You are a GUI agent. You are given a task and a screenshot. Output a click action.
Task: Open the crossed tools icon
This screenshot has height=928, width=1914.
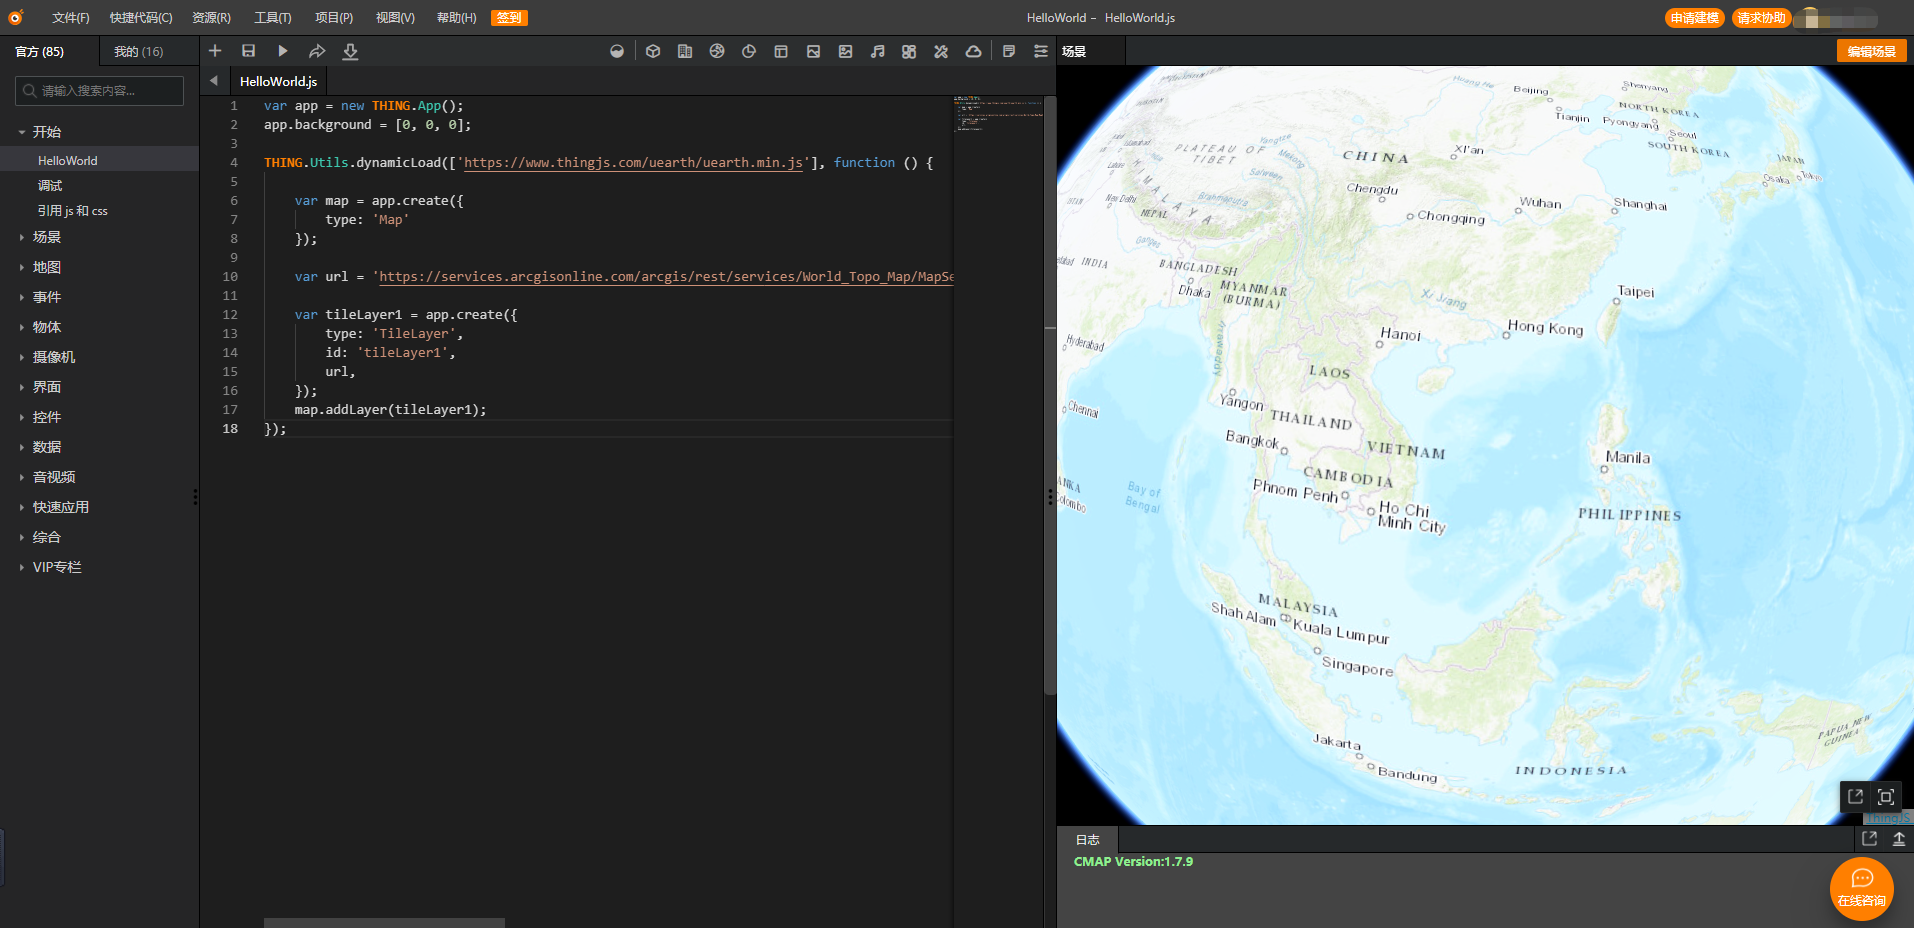pyautogui.click(x=941, y=51)
